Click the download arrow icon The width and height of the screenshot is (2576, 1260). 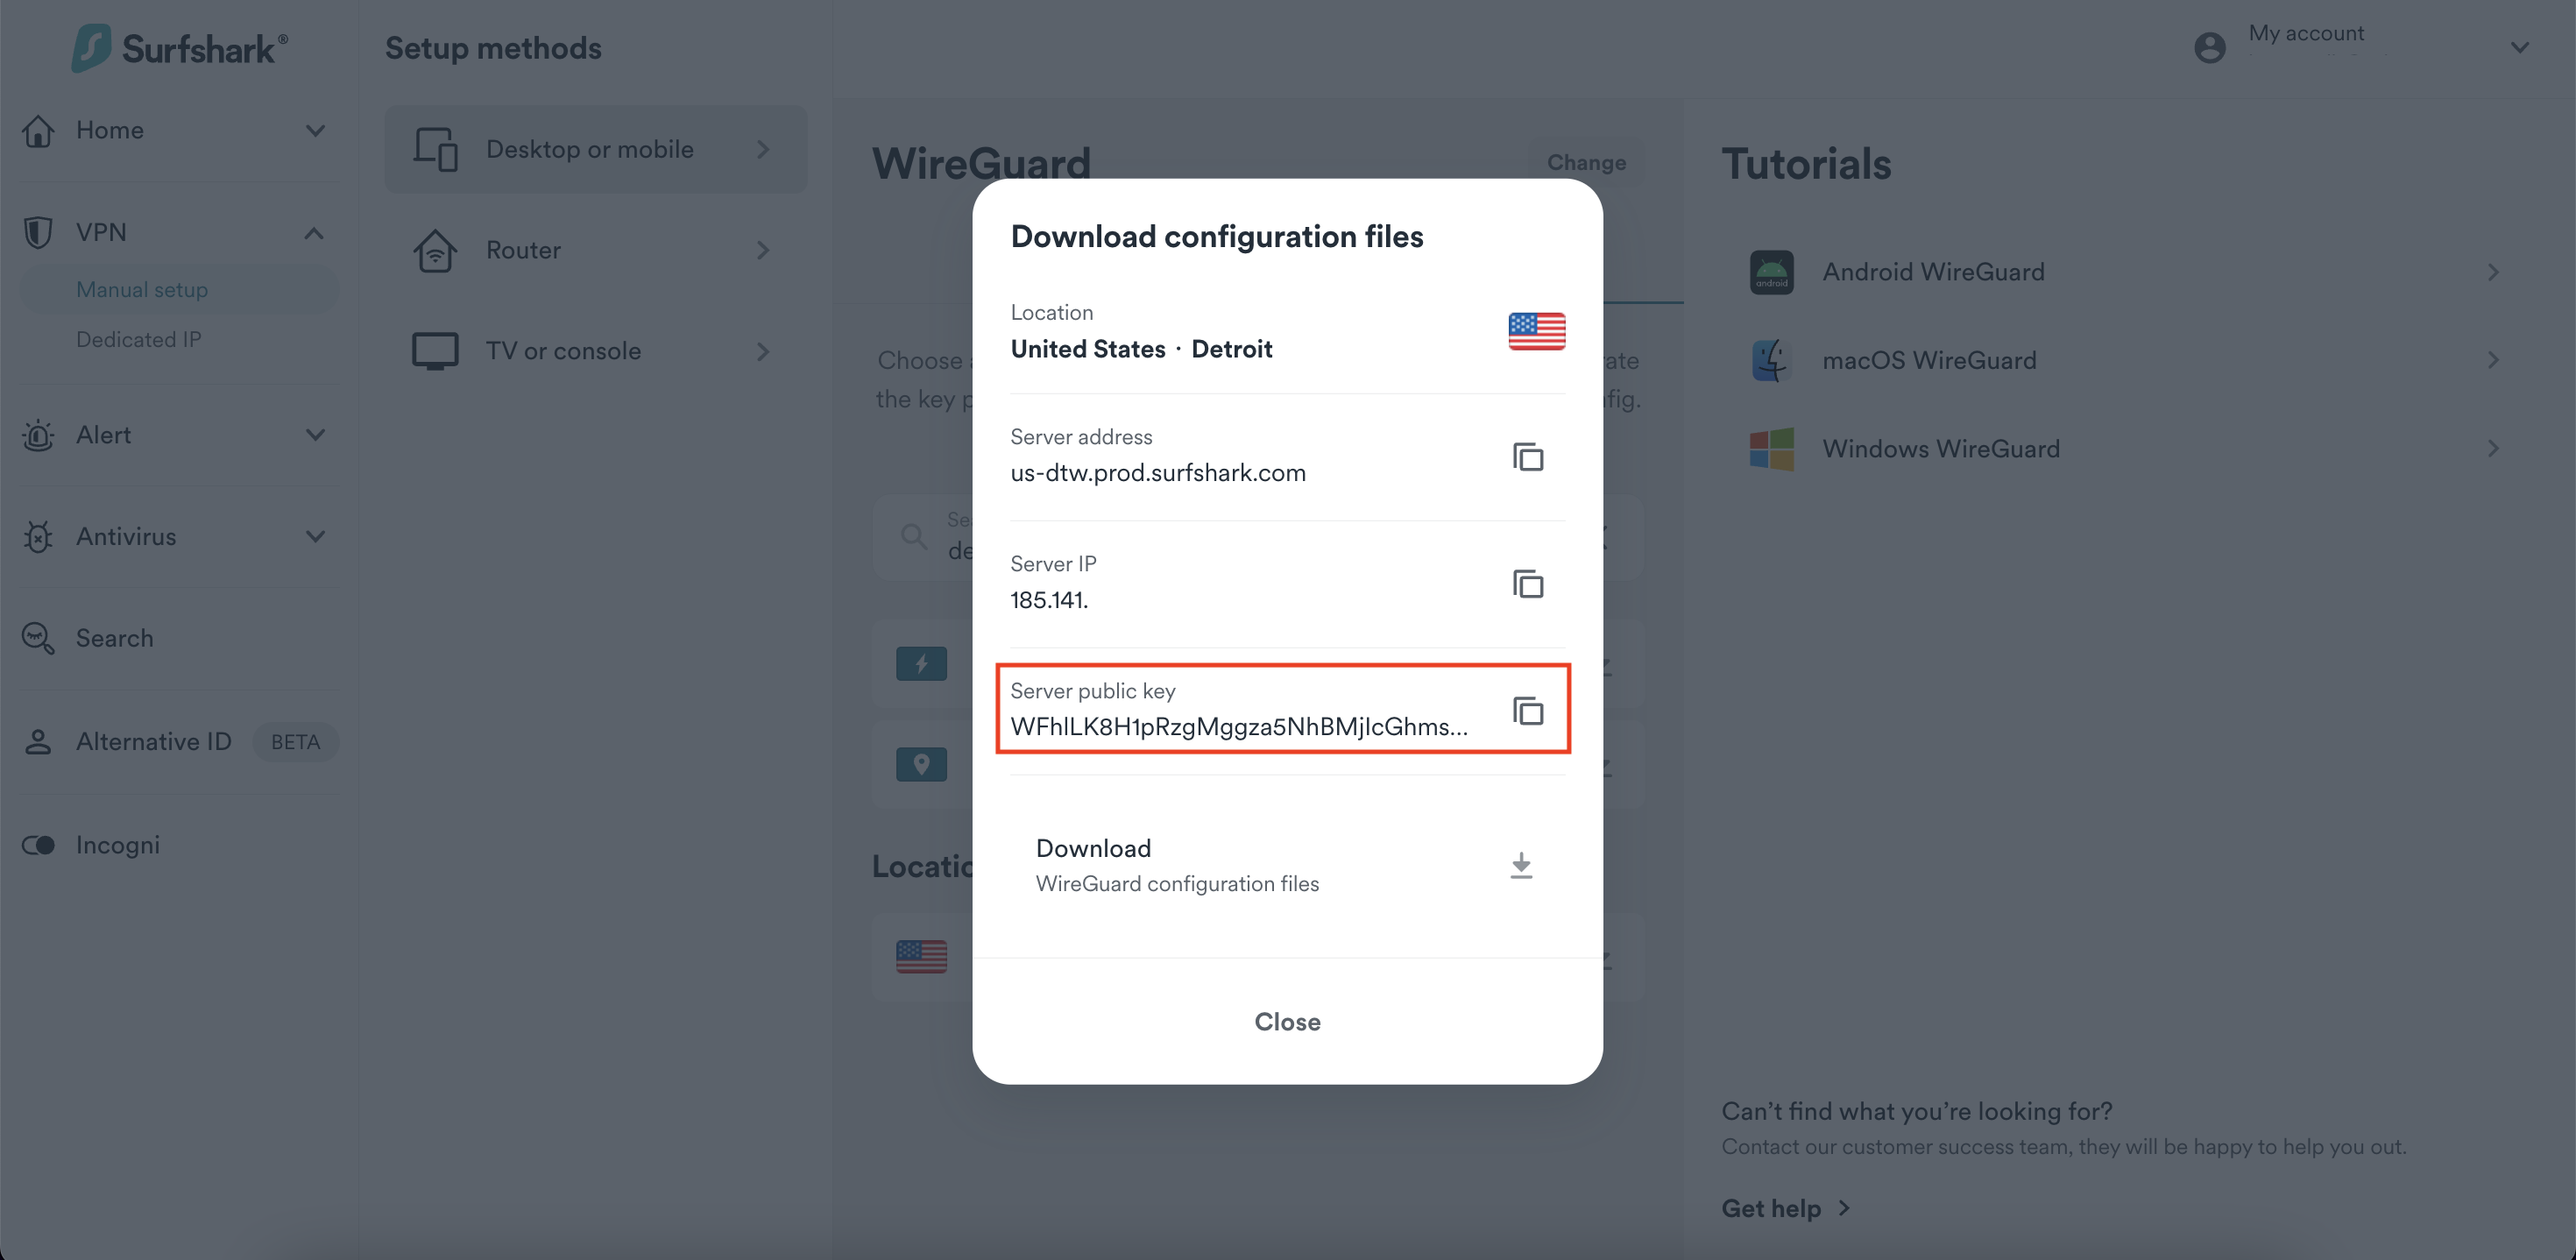click(x=1520, y=865)
